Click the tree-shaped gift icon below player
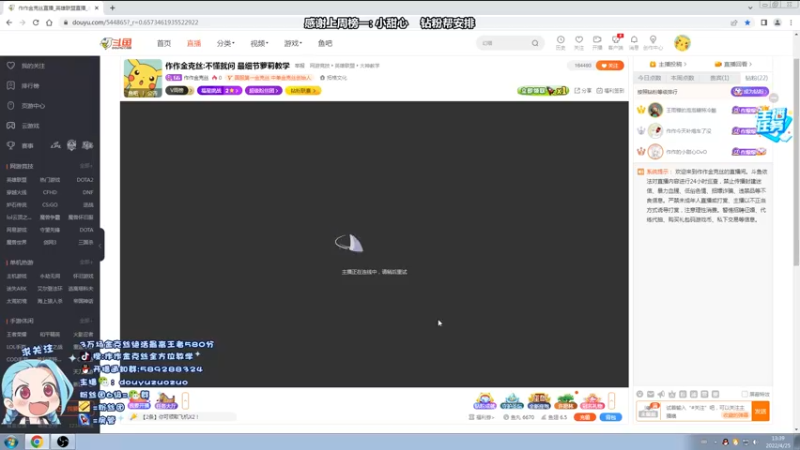Viewport: 800px width, 450px height. click(565, 401)
